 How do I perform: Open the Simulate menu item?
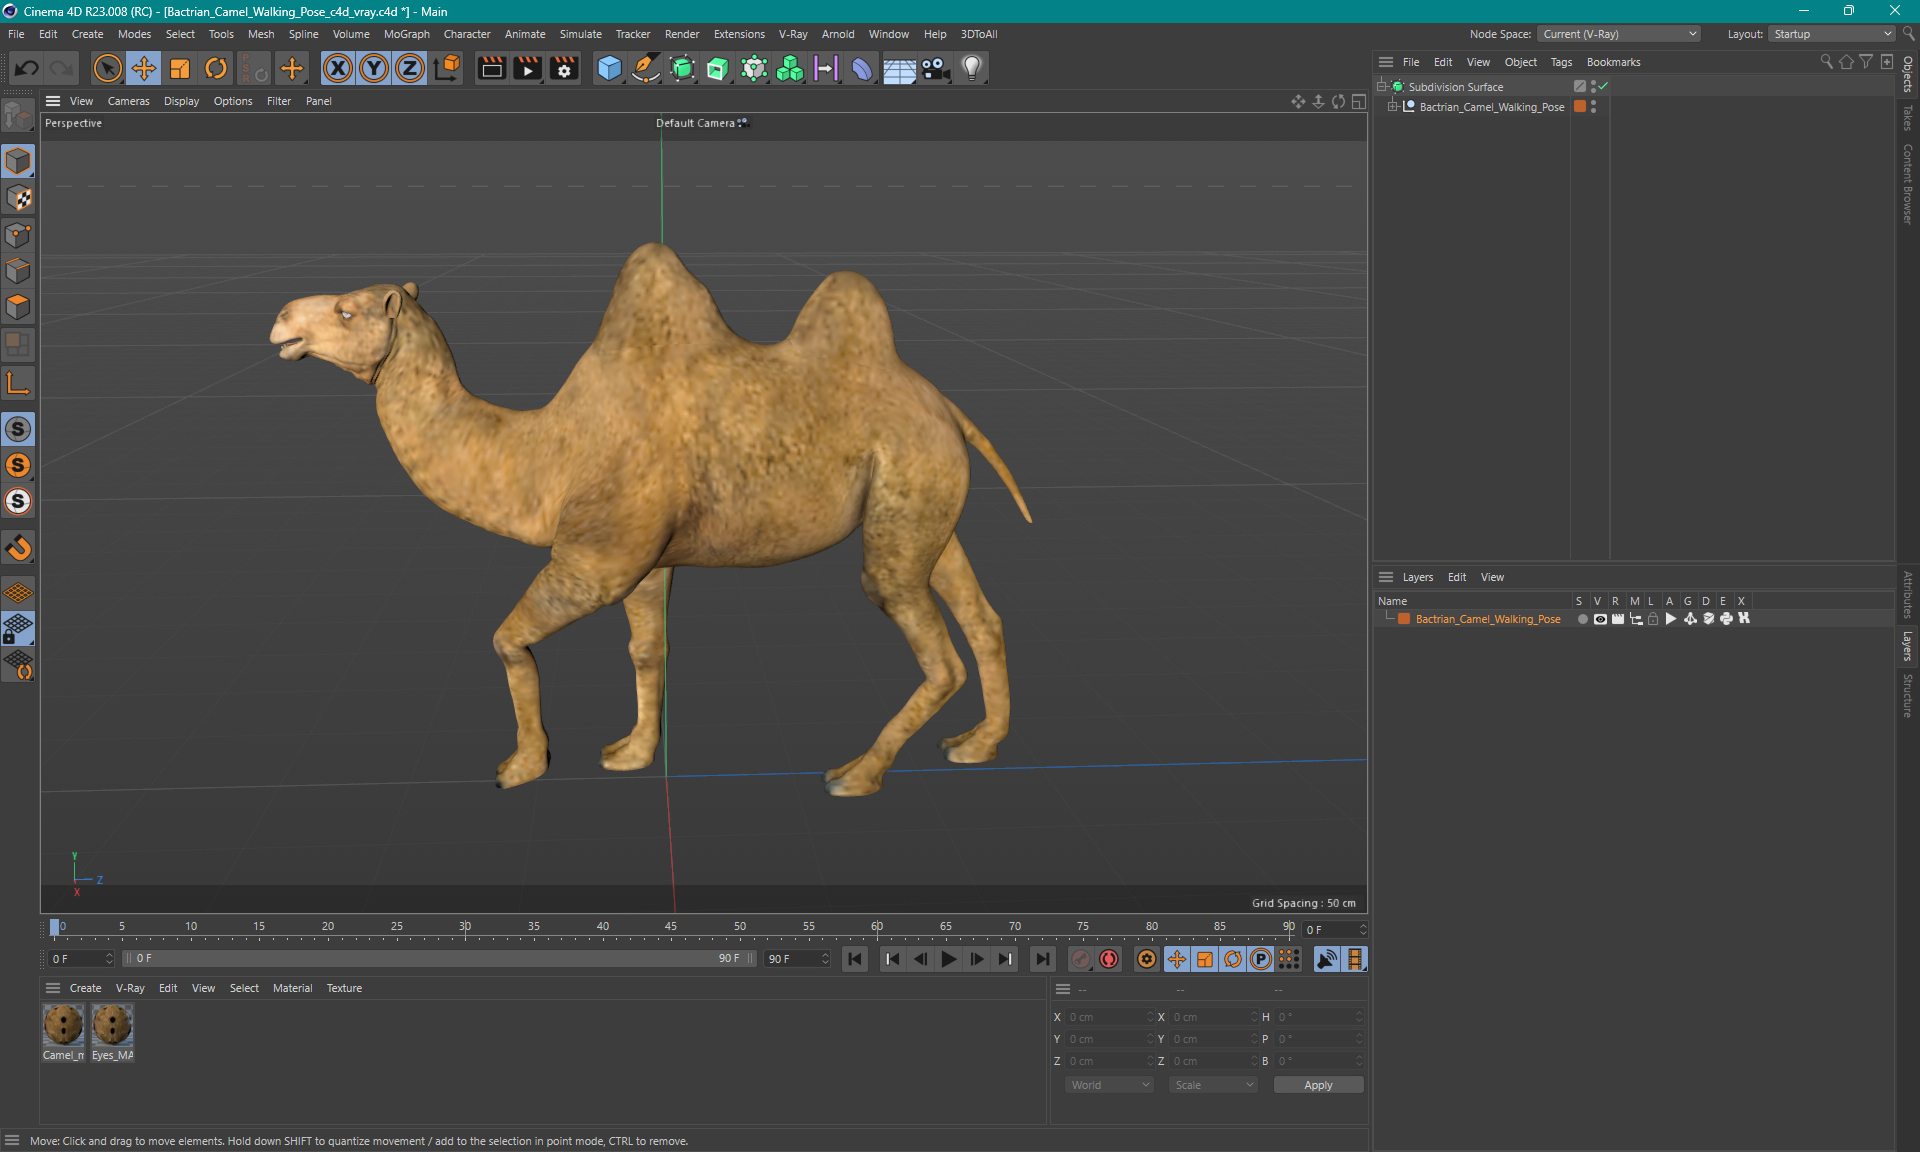[580, 33]
